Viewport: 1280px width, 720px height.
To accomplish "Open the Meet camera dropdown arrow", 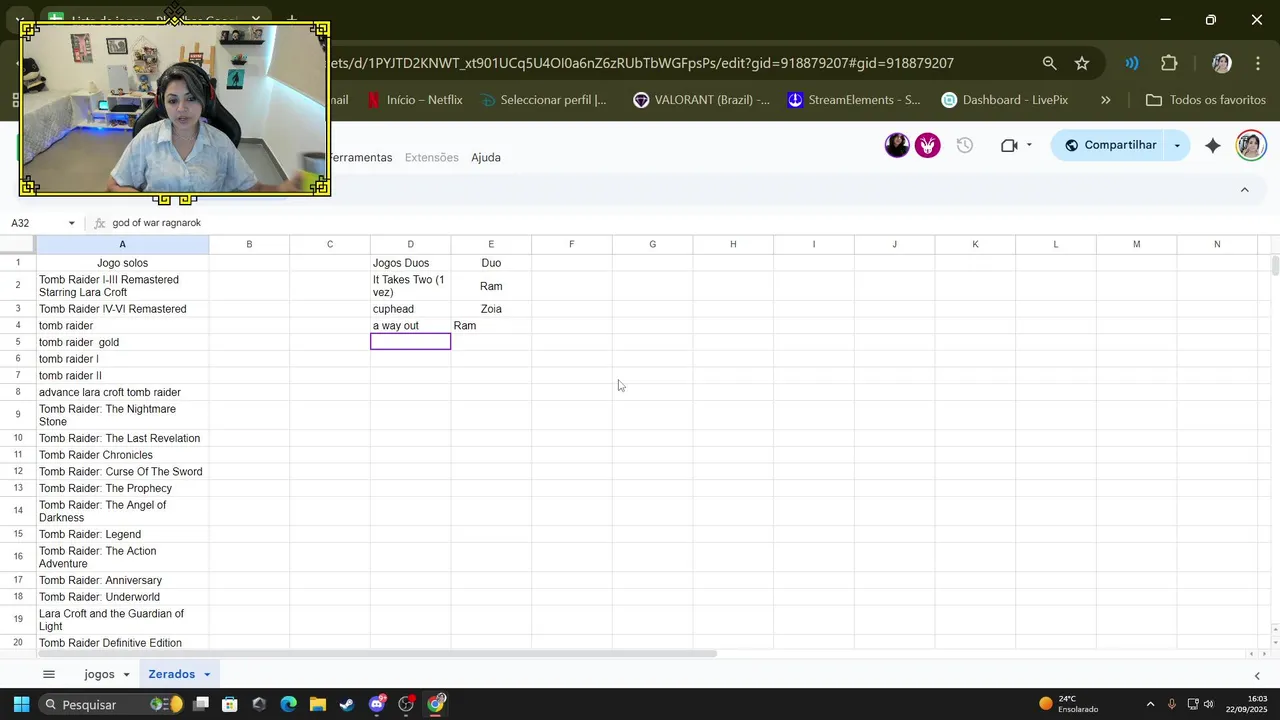I will (x=1029, y=146).
